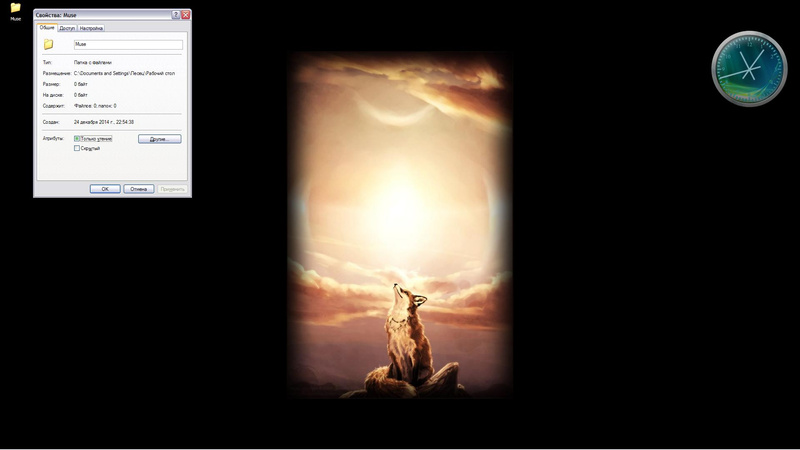Click the folder name field containing Muse

click(128, 44)
